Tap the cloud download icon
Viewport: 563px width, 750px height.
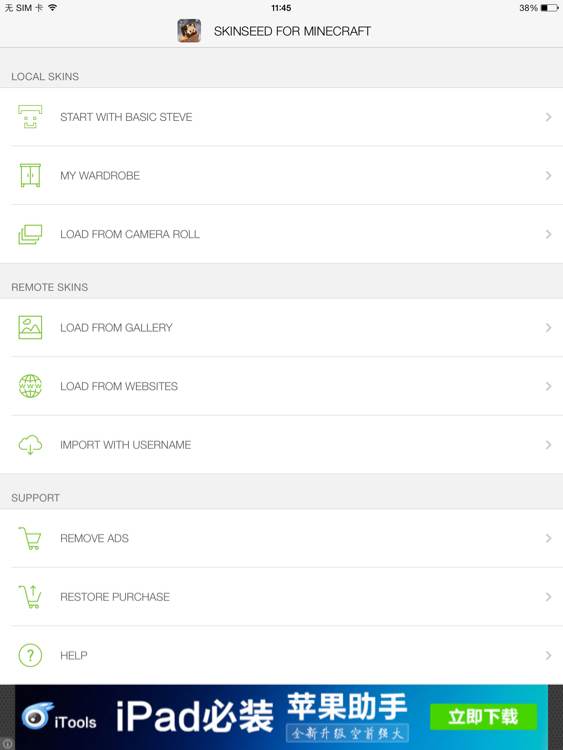[30, 444]
